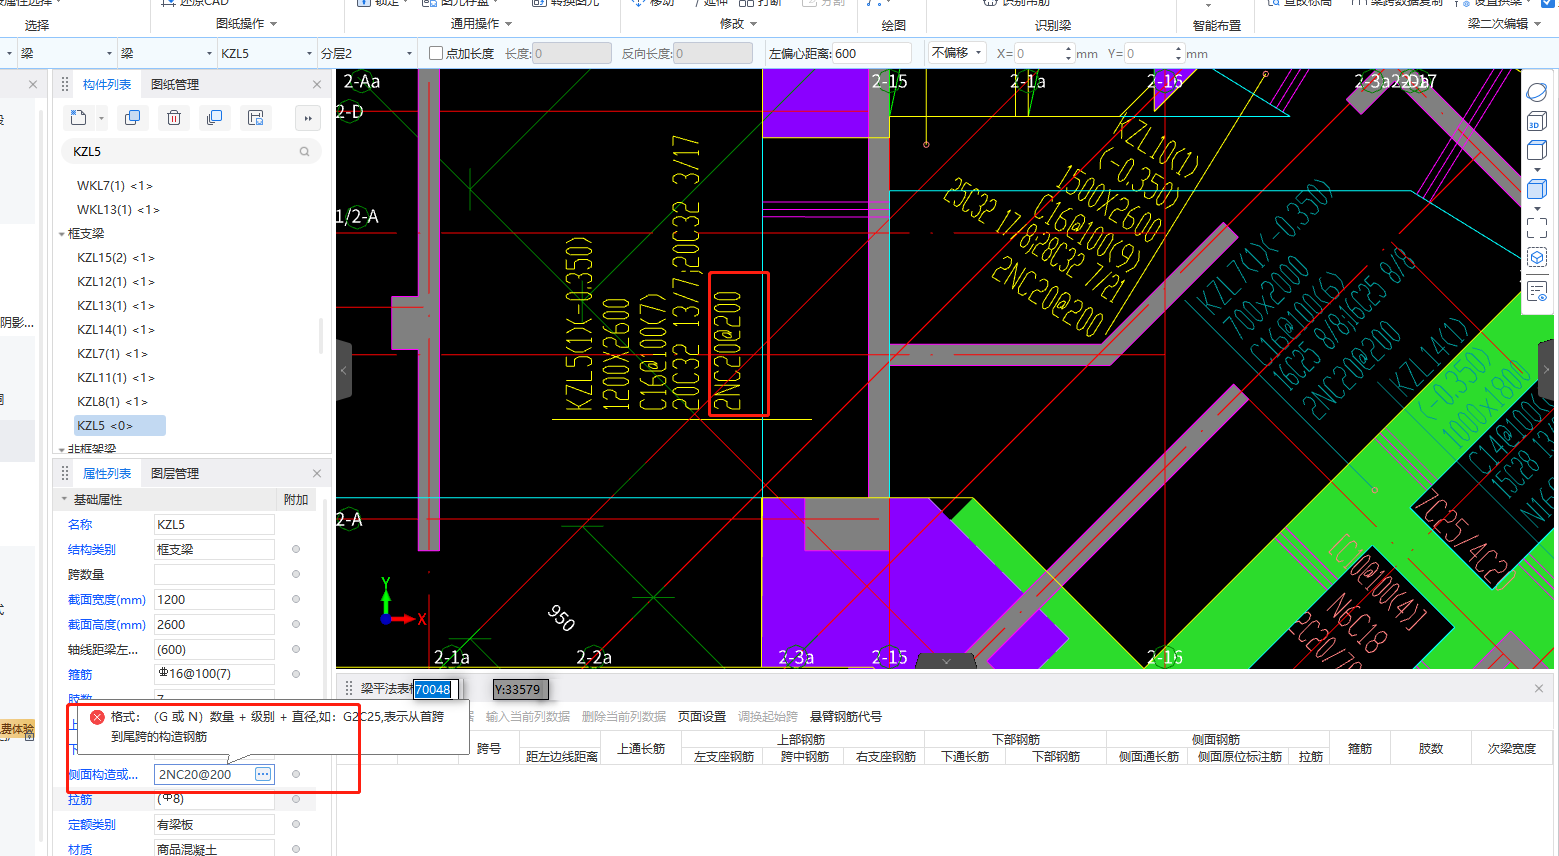Toggle attach radio for 跨数量 row
Screen dimensions: 1559x856
point(296,574)
